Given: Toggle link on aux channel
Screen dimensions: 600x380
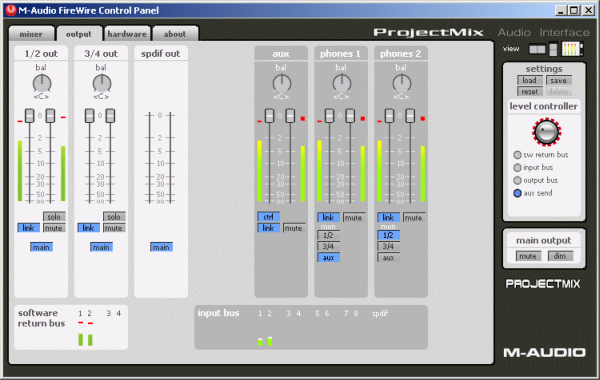Looking at the screenshot, I should [269, 228].
